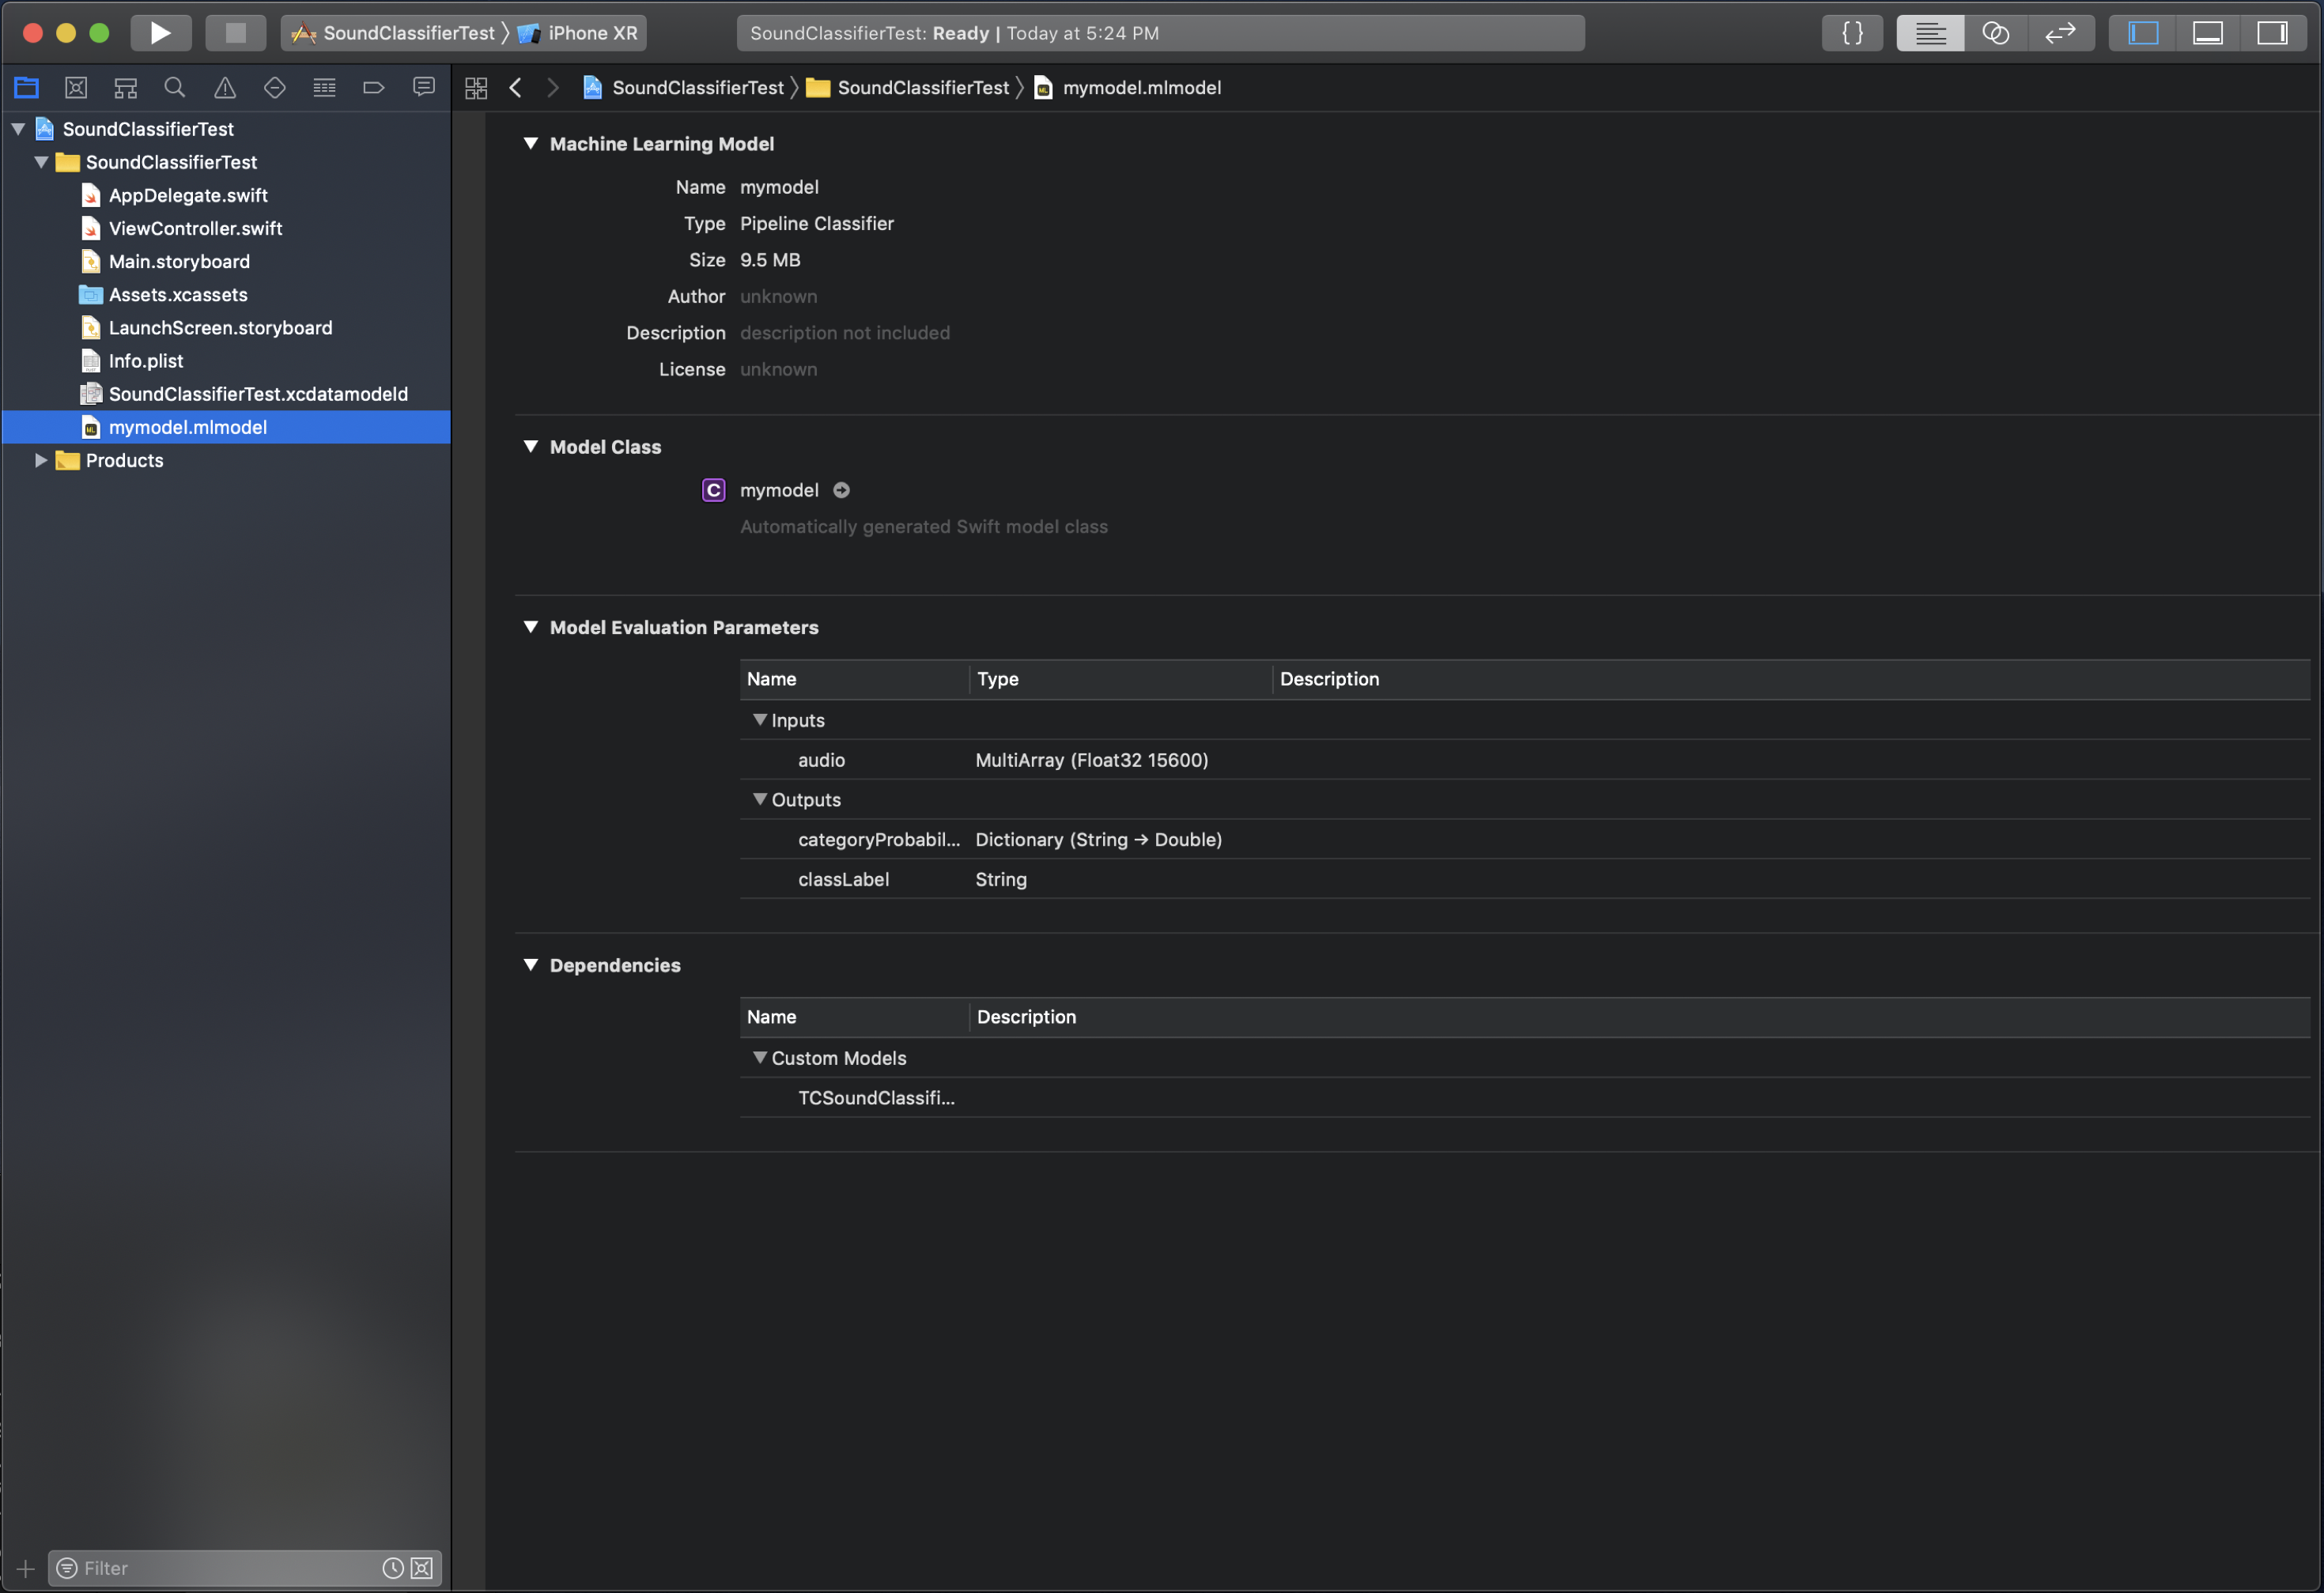Click the Run button in toolbar
2324x1593 pixels.
[159, 32]
